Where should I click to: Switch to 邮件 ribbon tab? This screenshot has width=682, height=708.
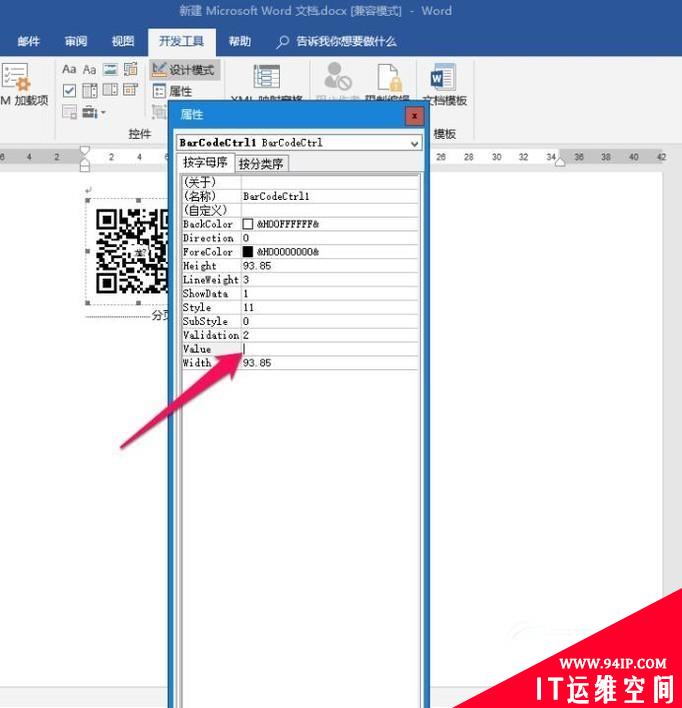coord(28,42)
